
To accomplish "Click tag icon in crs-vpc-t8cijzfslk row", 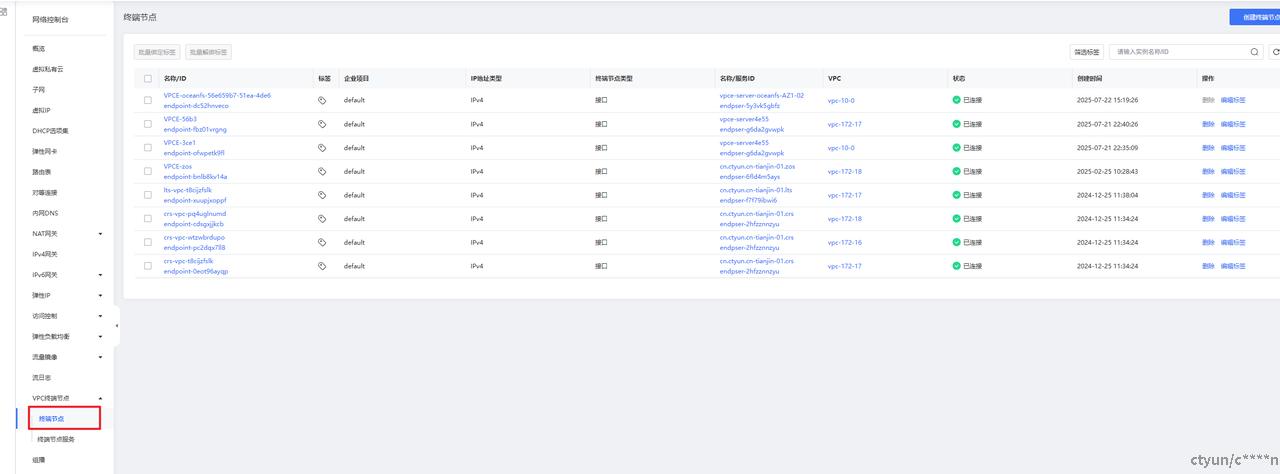I will [x=322, y=266].
